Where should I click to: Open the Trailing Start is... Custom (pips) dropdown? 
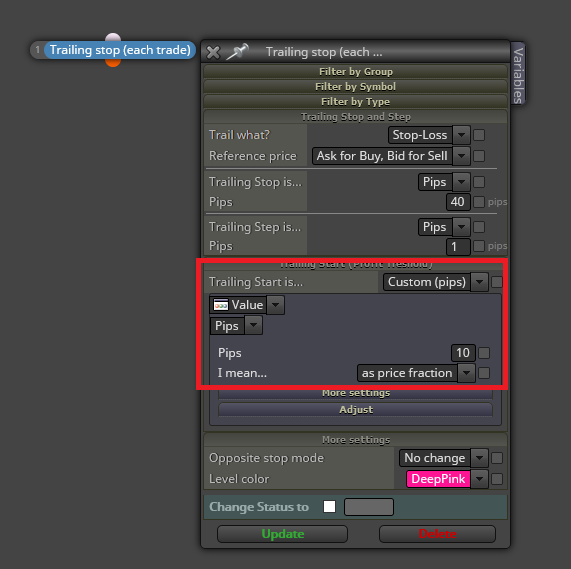[x=436, y=282]
